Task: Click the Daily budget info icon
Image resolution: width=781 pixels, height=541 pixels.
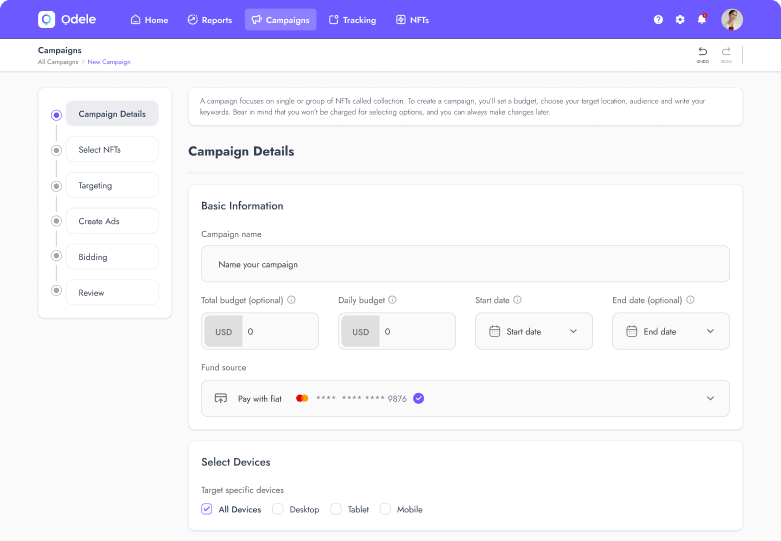Action: pyautogui.click(x=393, y=300)
